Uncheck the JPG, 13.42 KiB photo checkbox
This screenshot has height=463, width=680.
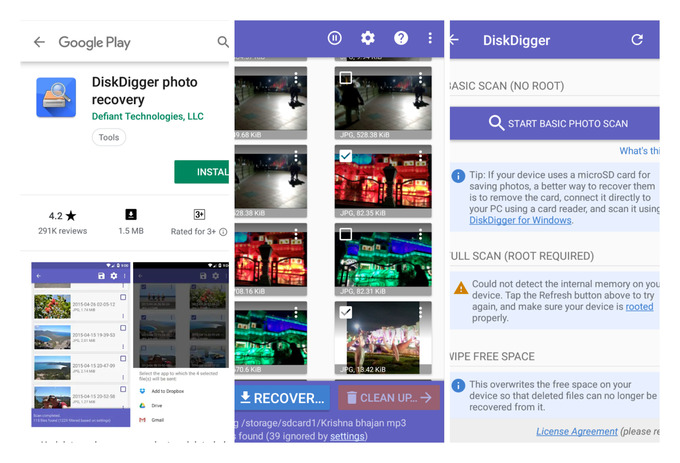coord(346,312)
